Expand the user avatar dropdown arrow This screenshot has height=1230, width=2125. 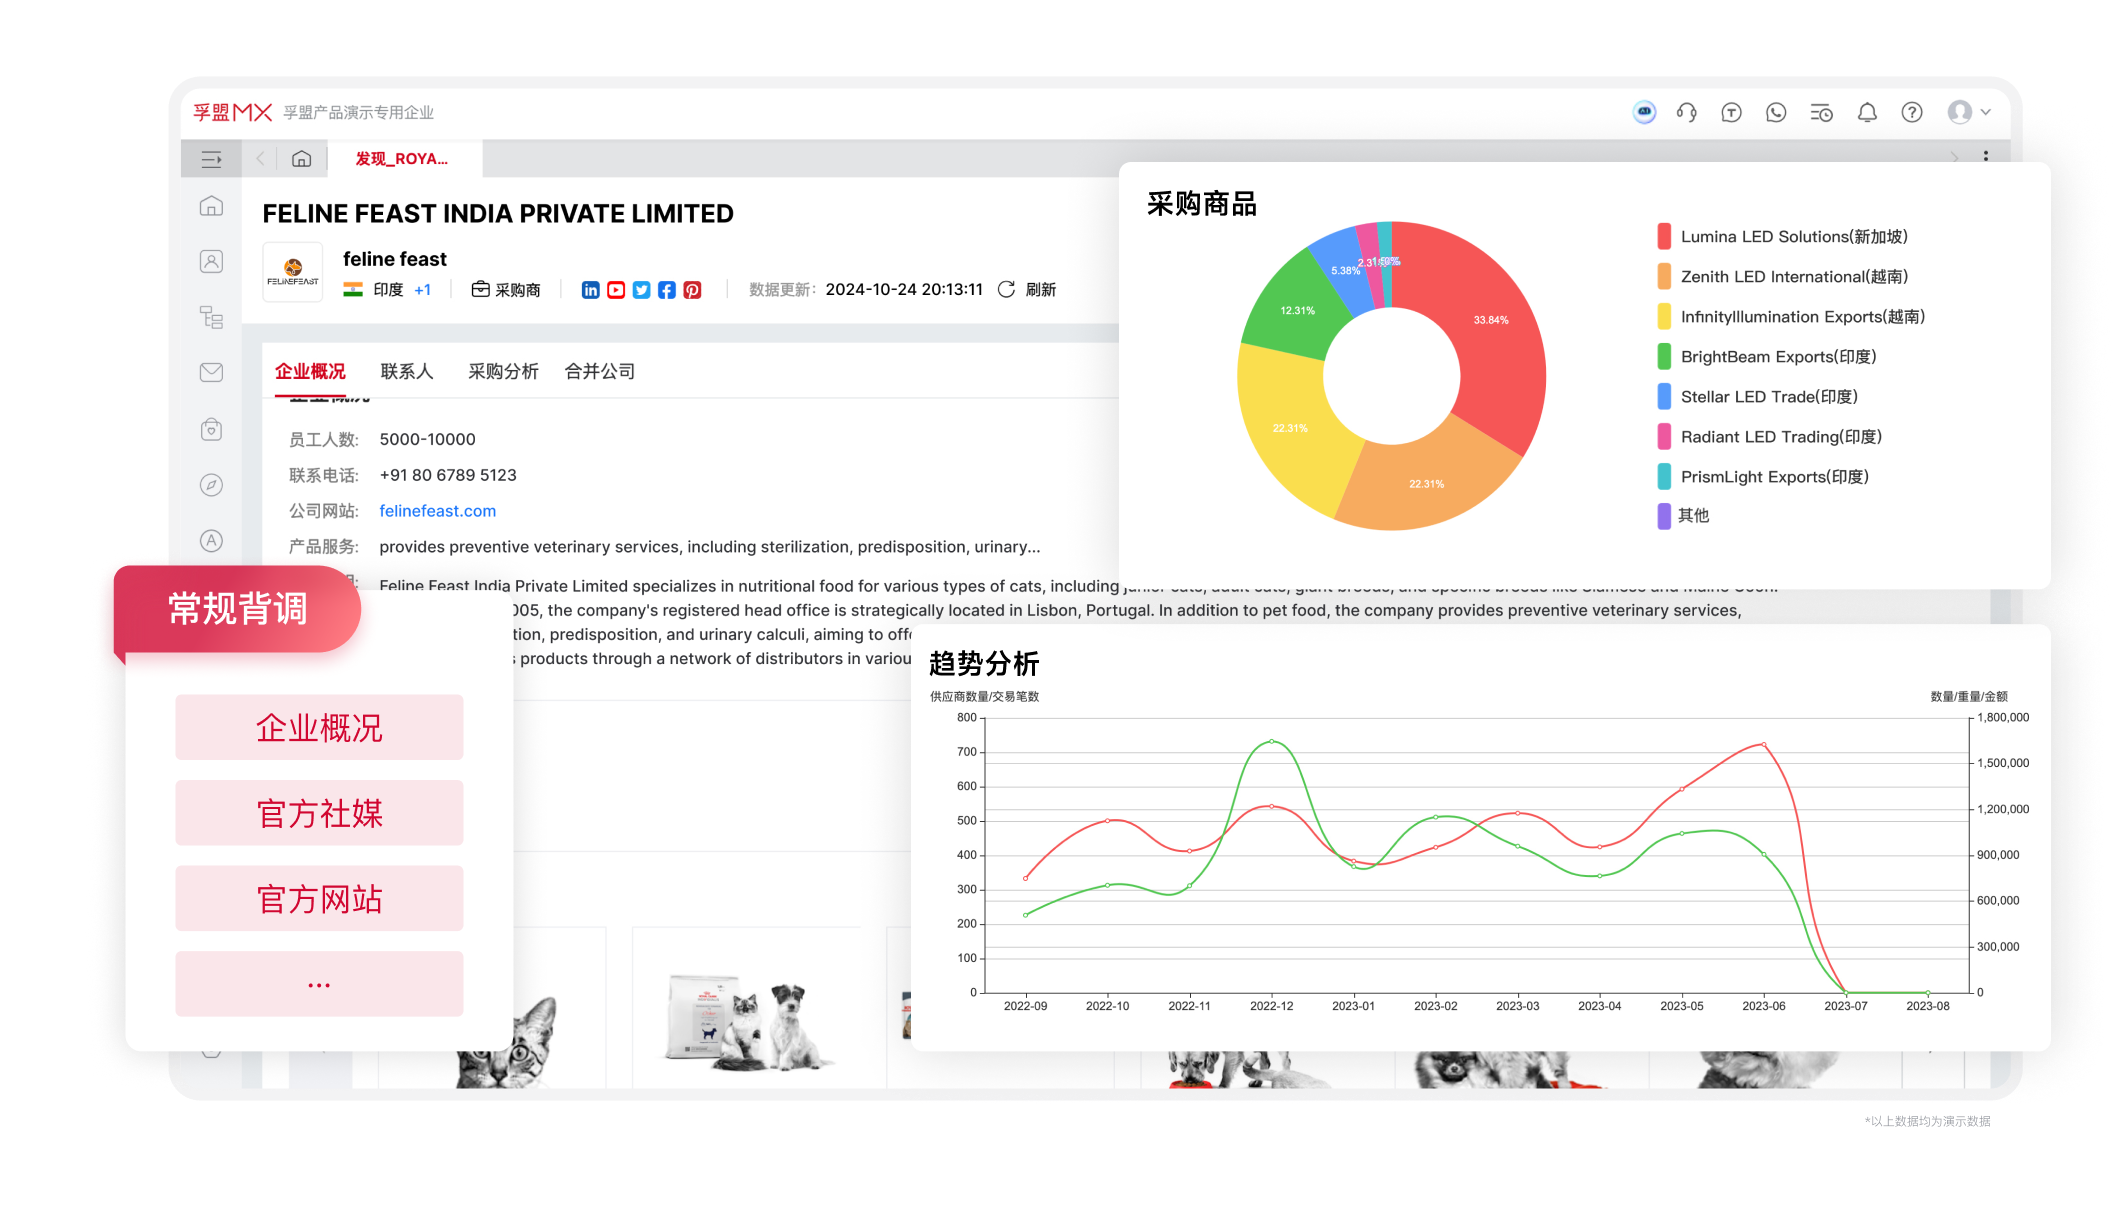(x=1985, y=113)
